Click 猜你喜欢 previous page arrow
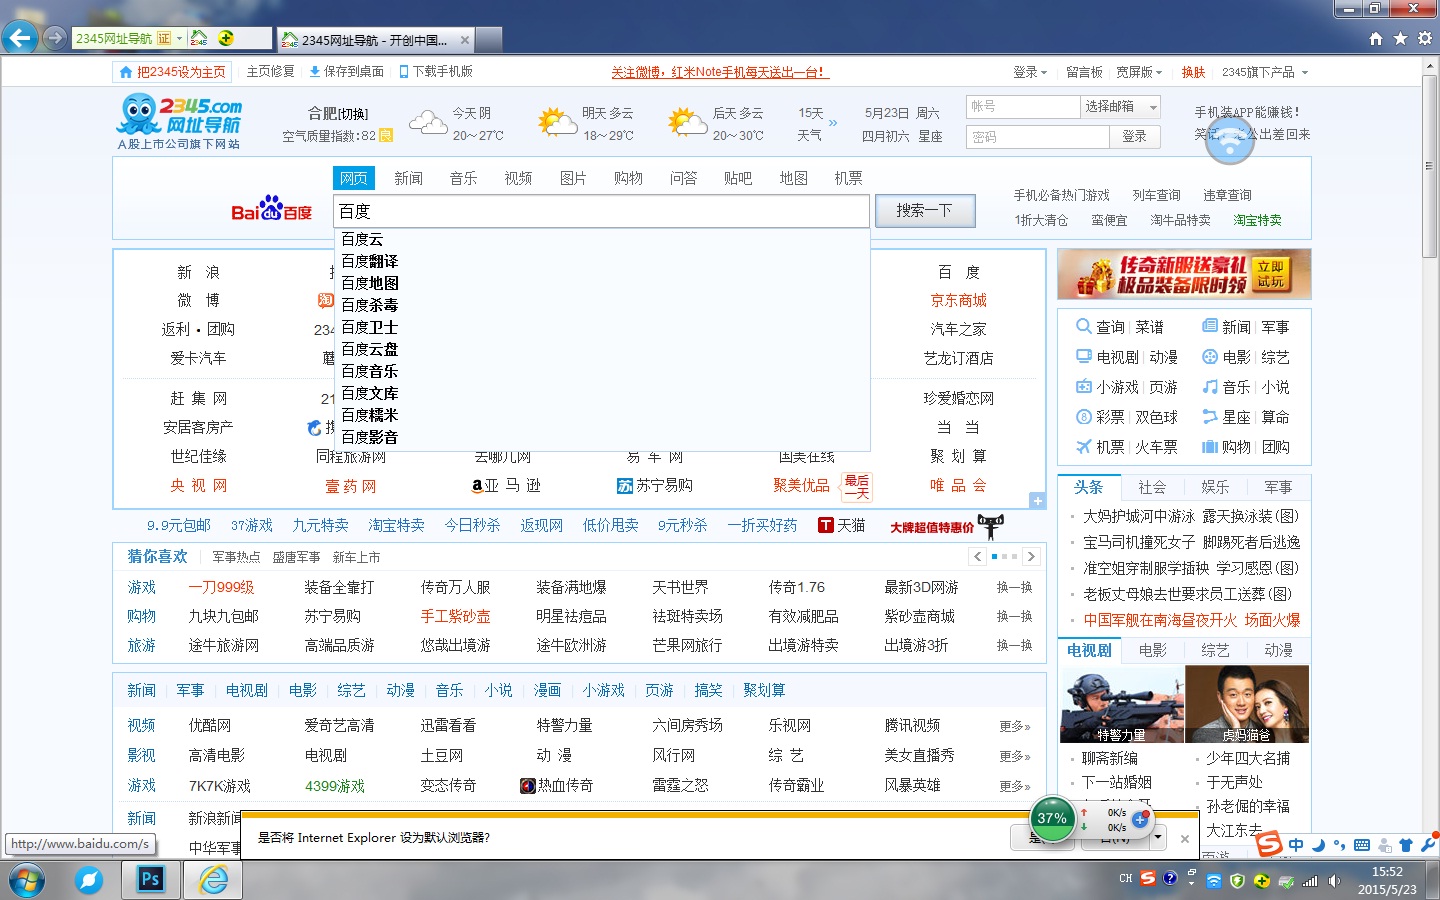Image resolution: width=1440 pixels, height=900 pixels. [x=977, y=556]
